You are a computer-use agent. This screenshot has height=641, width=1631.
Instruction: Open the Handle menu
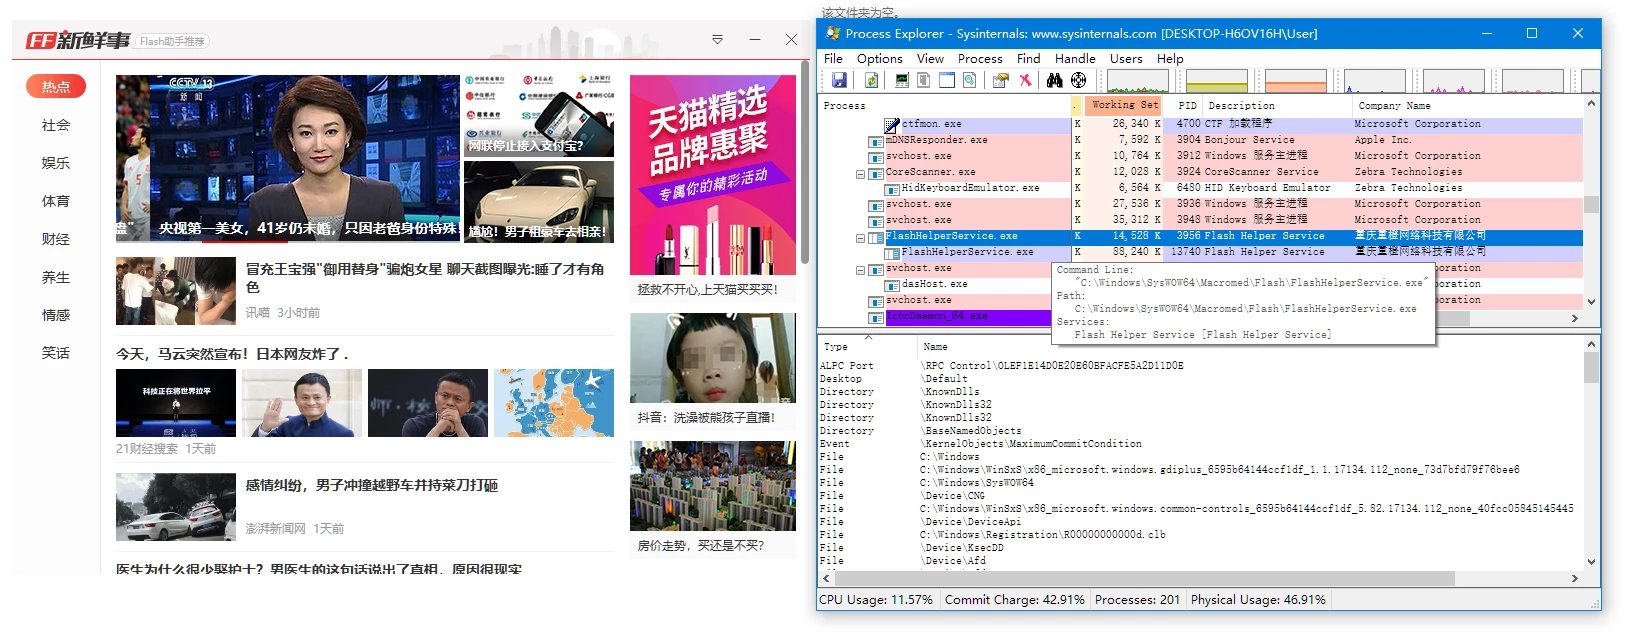(x=1075, y=59)
